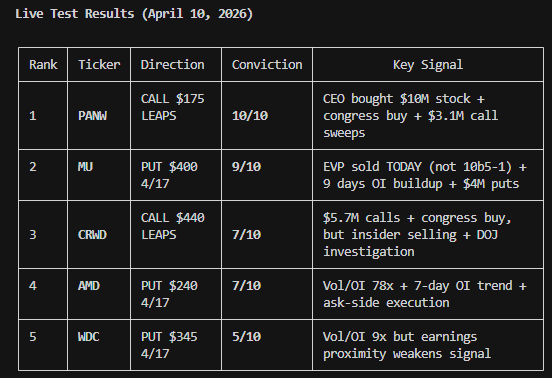Image resolution: width=552 pixels, height=378 pixels.
Task: Select the WDC ticker cell
Action: click(99, 345)
